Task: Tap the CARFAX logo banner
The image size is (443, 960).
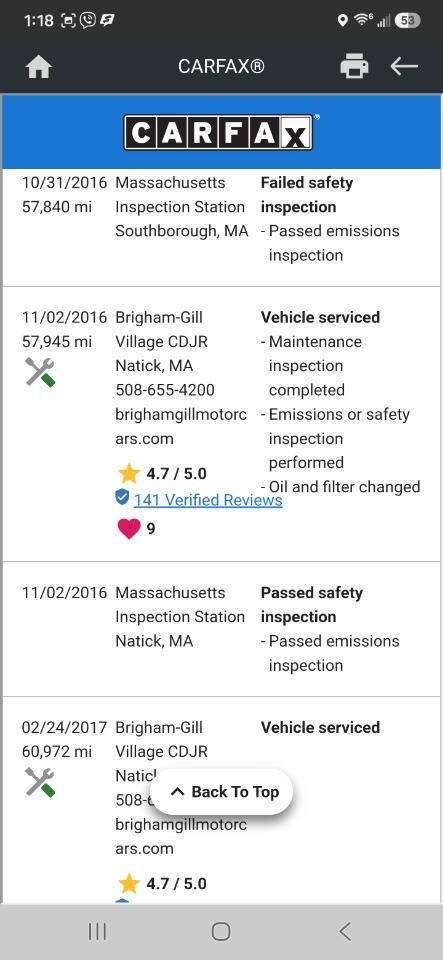Action: pyautogui.click(x=221, y=132)
